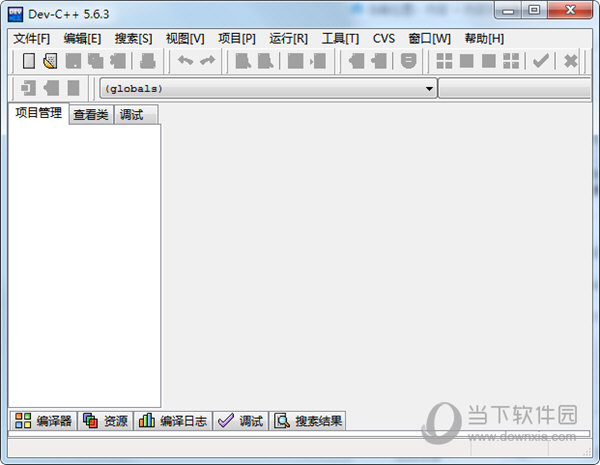
Task: Open the 帮助[H] menu
Action: pyautogui.click(x=484, y=39)
